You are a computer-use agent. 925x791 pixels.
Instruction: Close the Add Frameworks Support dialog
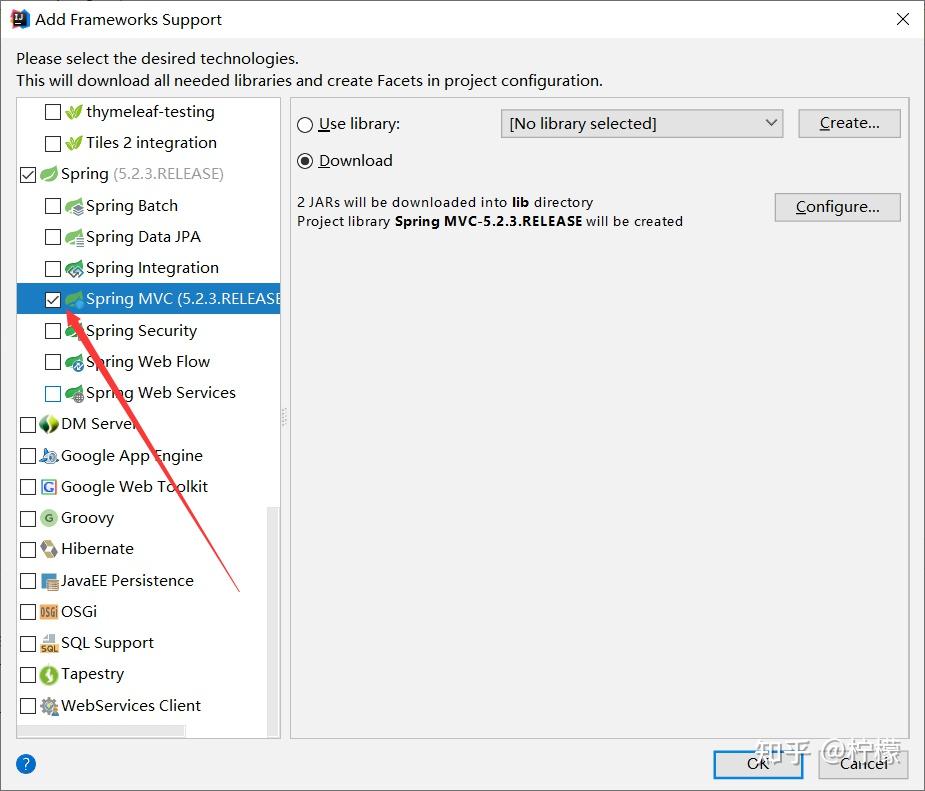[x=903, y=19]
